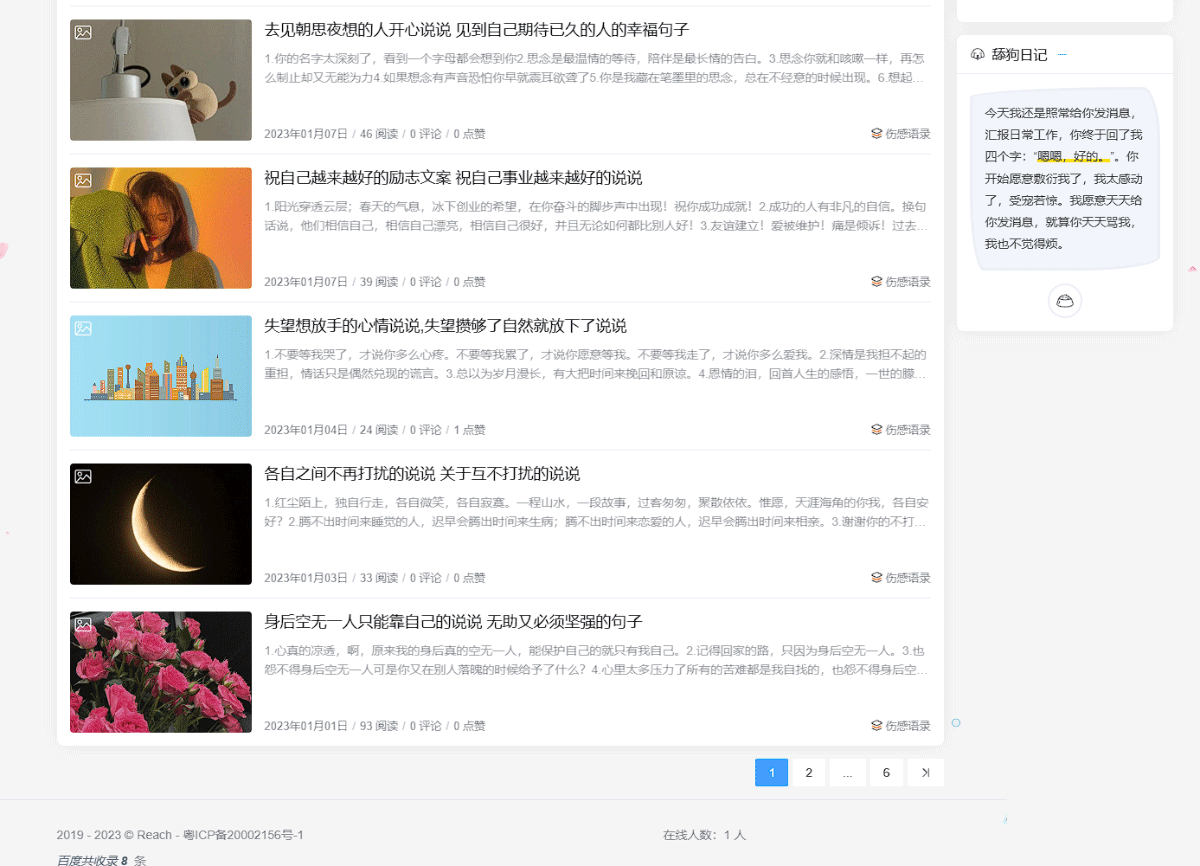Image resolution: width=1200 pixels, height=866 pixels.
Task: Click the woman in green sweater thumbnail
Action: (x=161, y=228)
